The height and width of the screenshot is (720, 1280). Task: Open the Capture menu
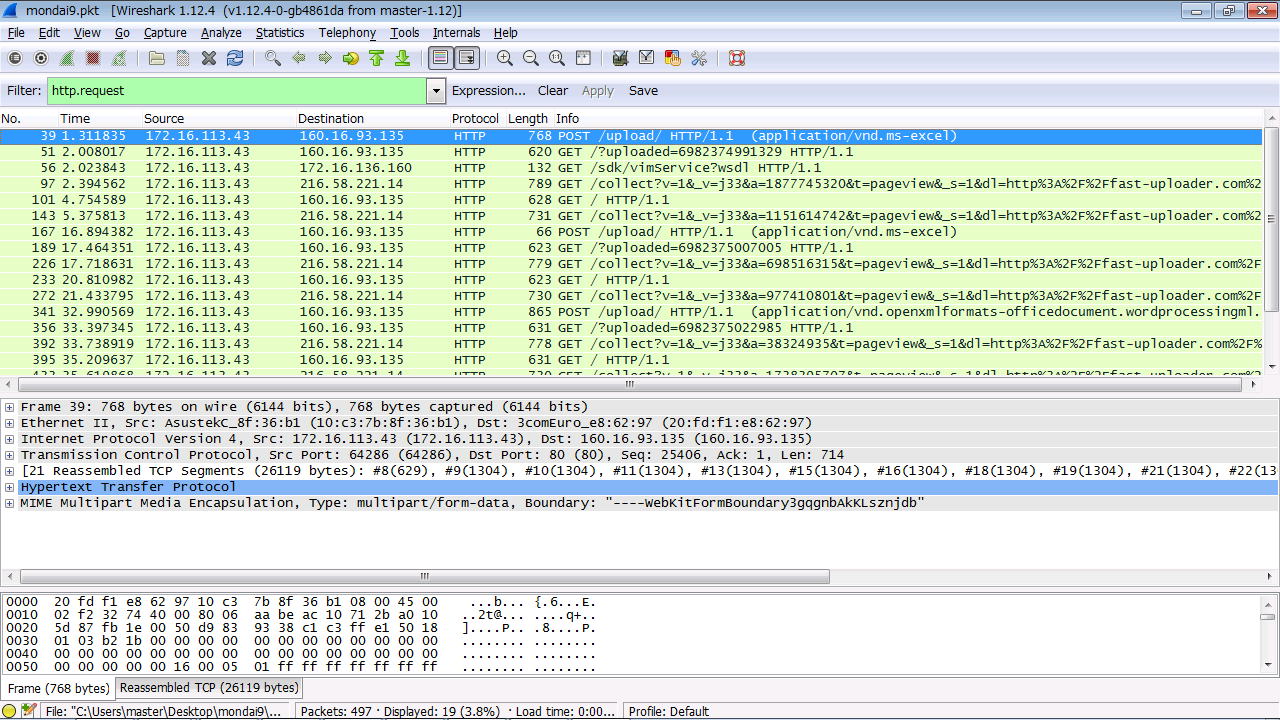(x=165, y=33)
